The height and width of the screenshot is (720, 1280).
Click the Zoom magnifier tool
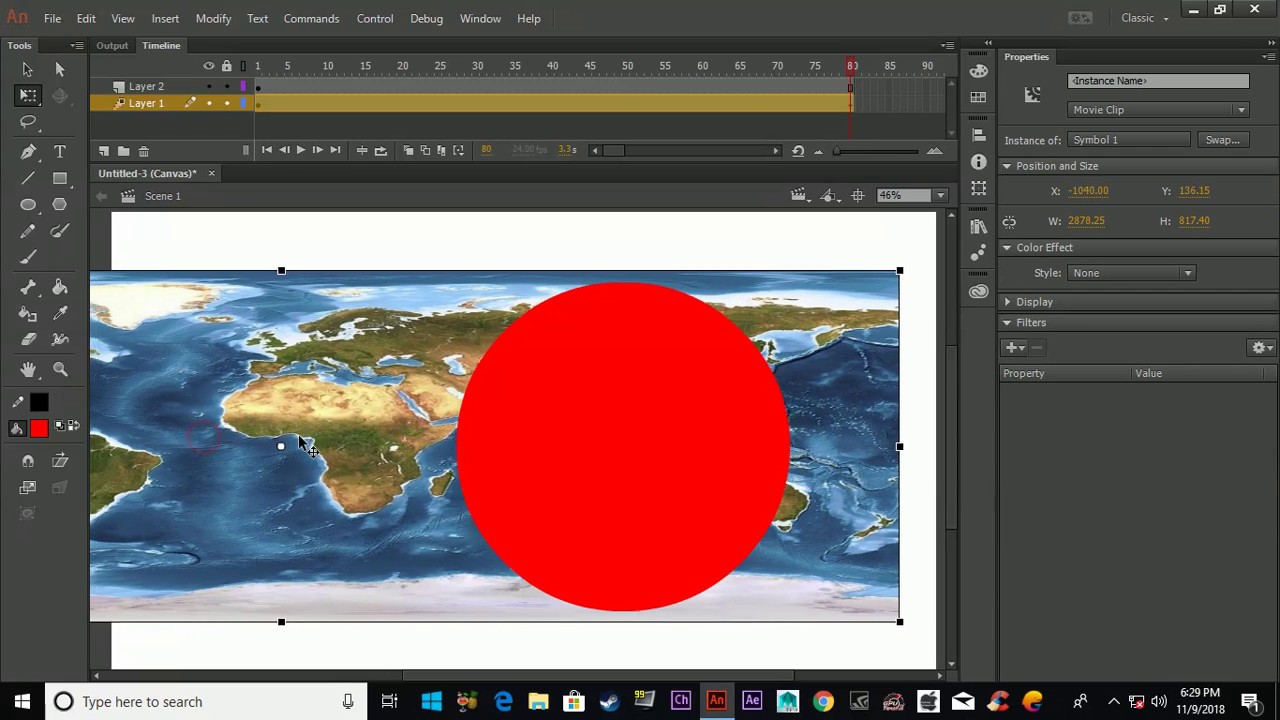pos(60,370)
